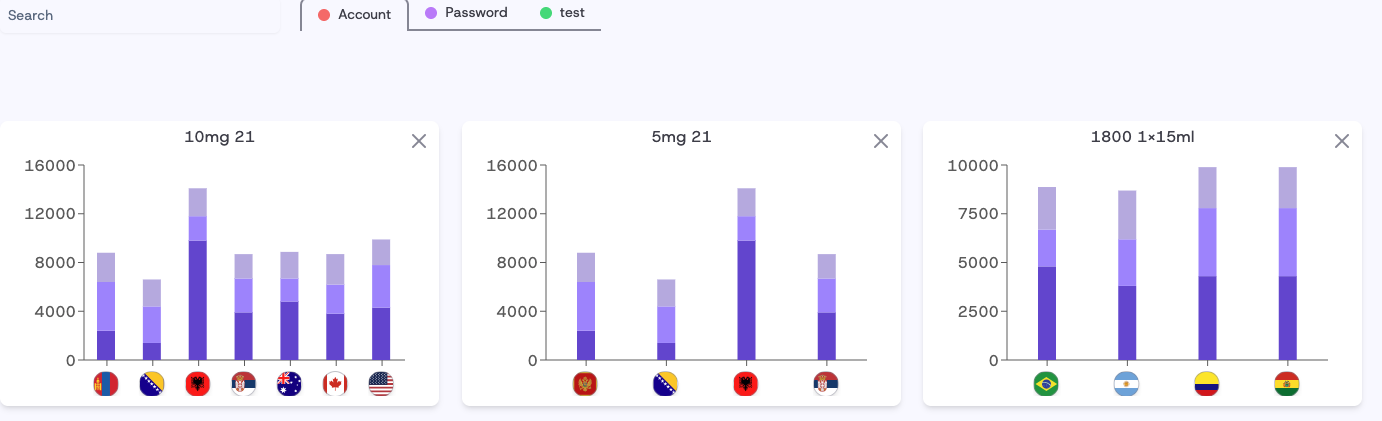Click the 10000 axis label in the 1800 1×15ml chart
The height and width of the screenshot is (421, 1382).
[x=972, y=165]
